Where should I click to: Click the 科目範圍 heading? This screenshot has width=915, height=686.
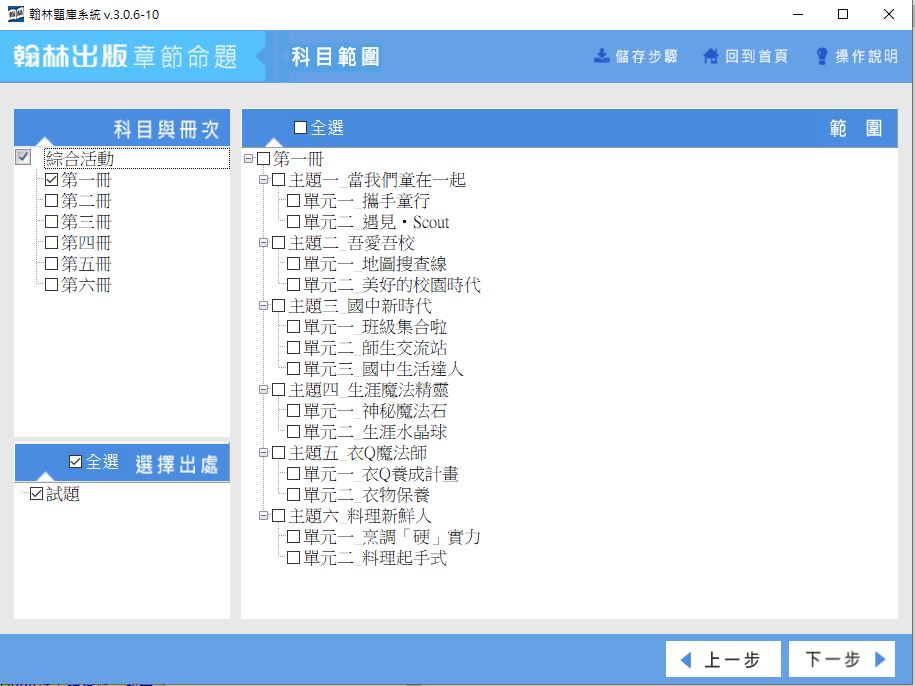(336, 57)
